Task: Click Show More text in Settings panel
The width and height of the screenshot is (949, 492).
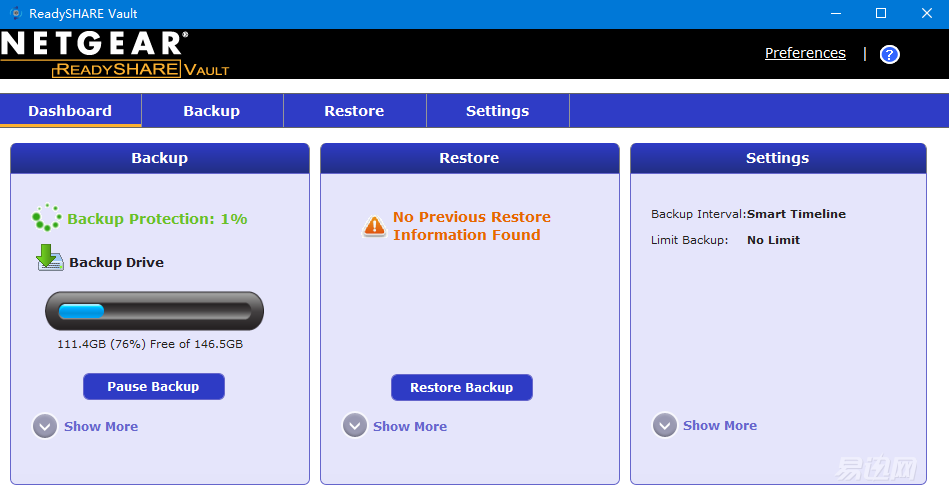Action: 720,425
